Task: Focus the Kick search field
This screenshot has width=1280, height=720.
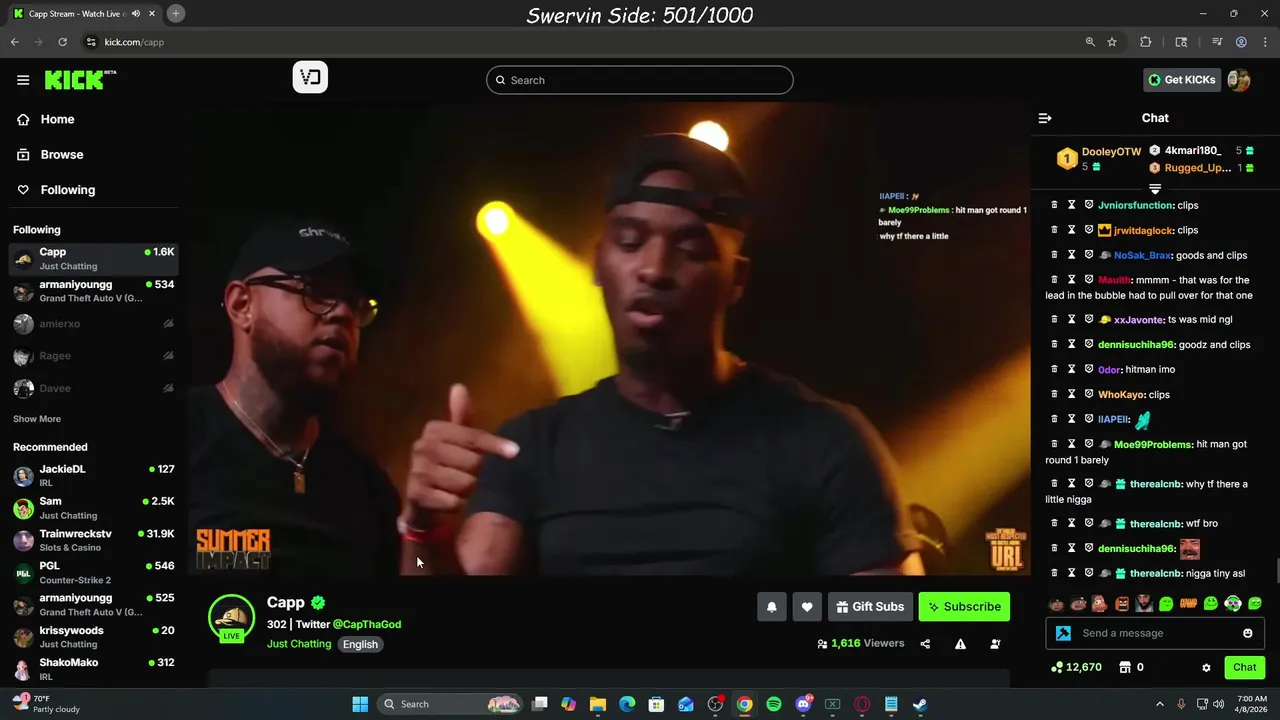Action: [x=640, y=80]
